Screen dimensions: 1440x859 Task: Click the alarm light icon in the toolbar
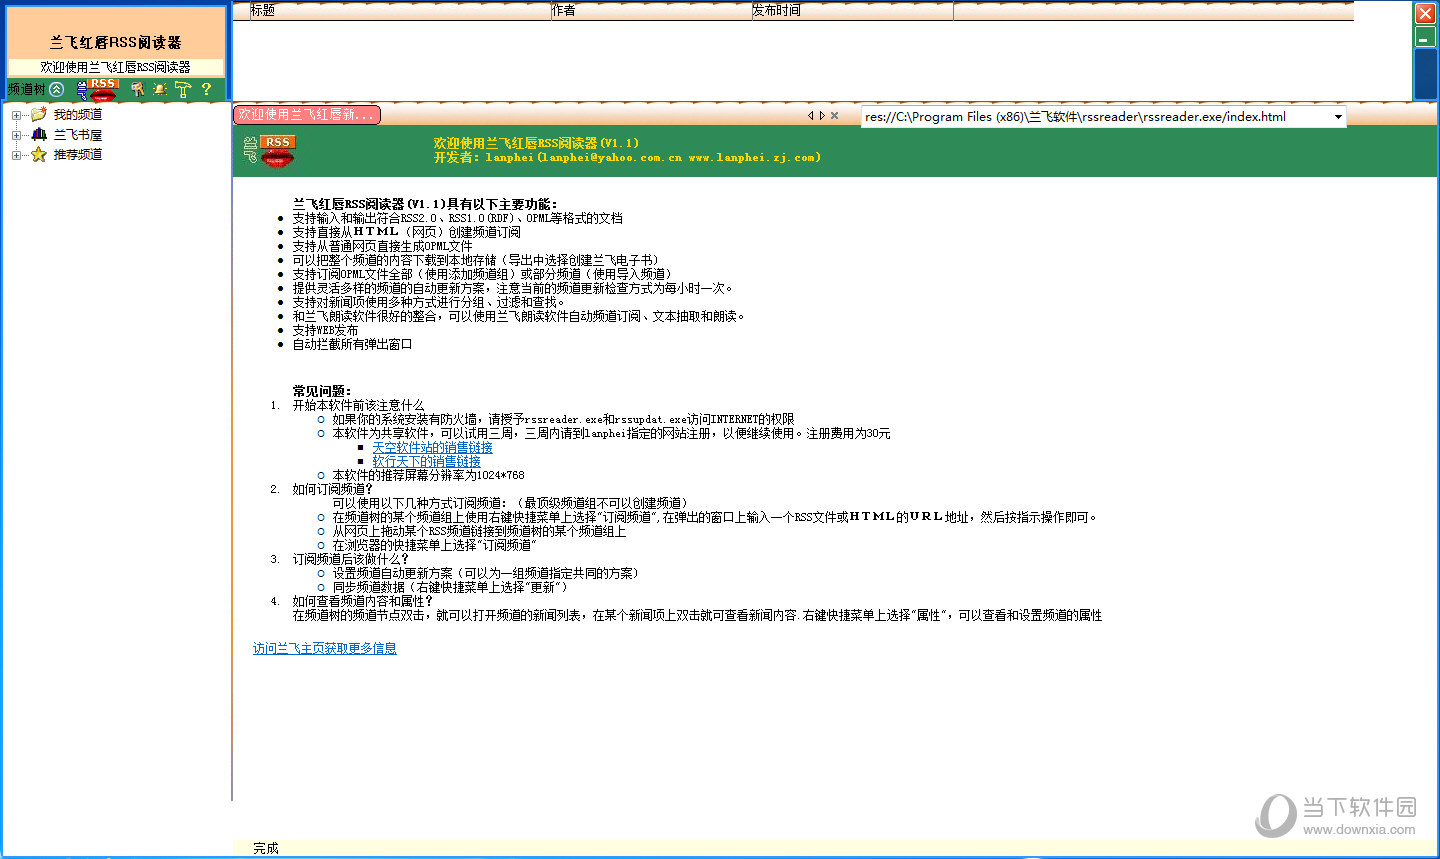coord(160,89)
